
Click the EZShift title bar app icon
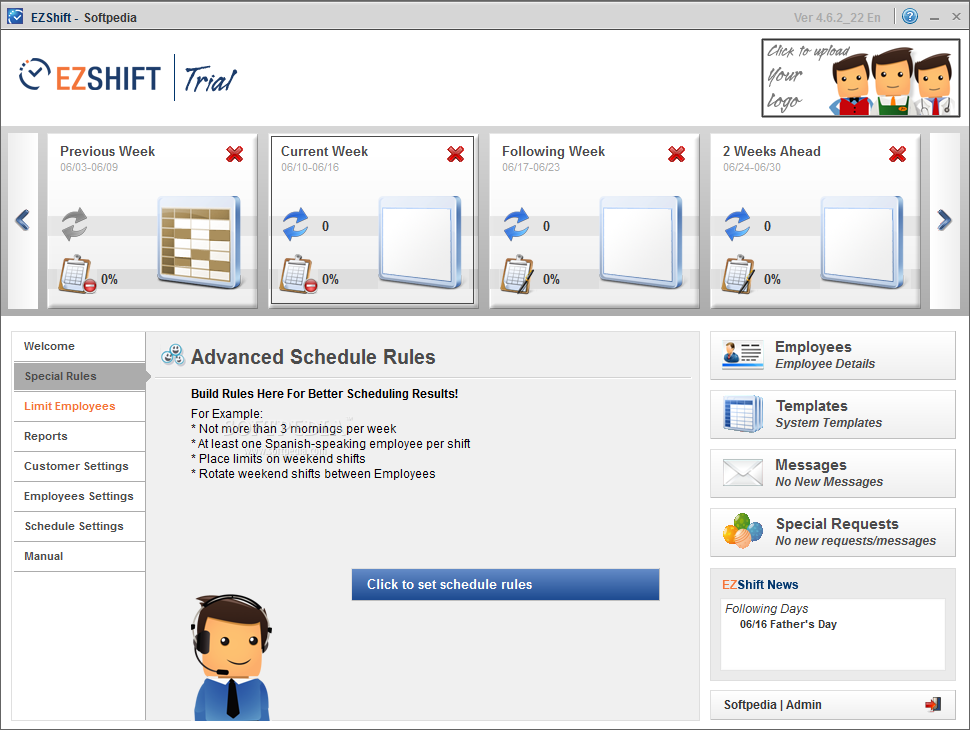(15, 17)
